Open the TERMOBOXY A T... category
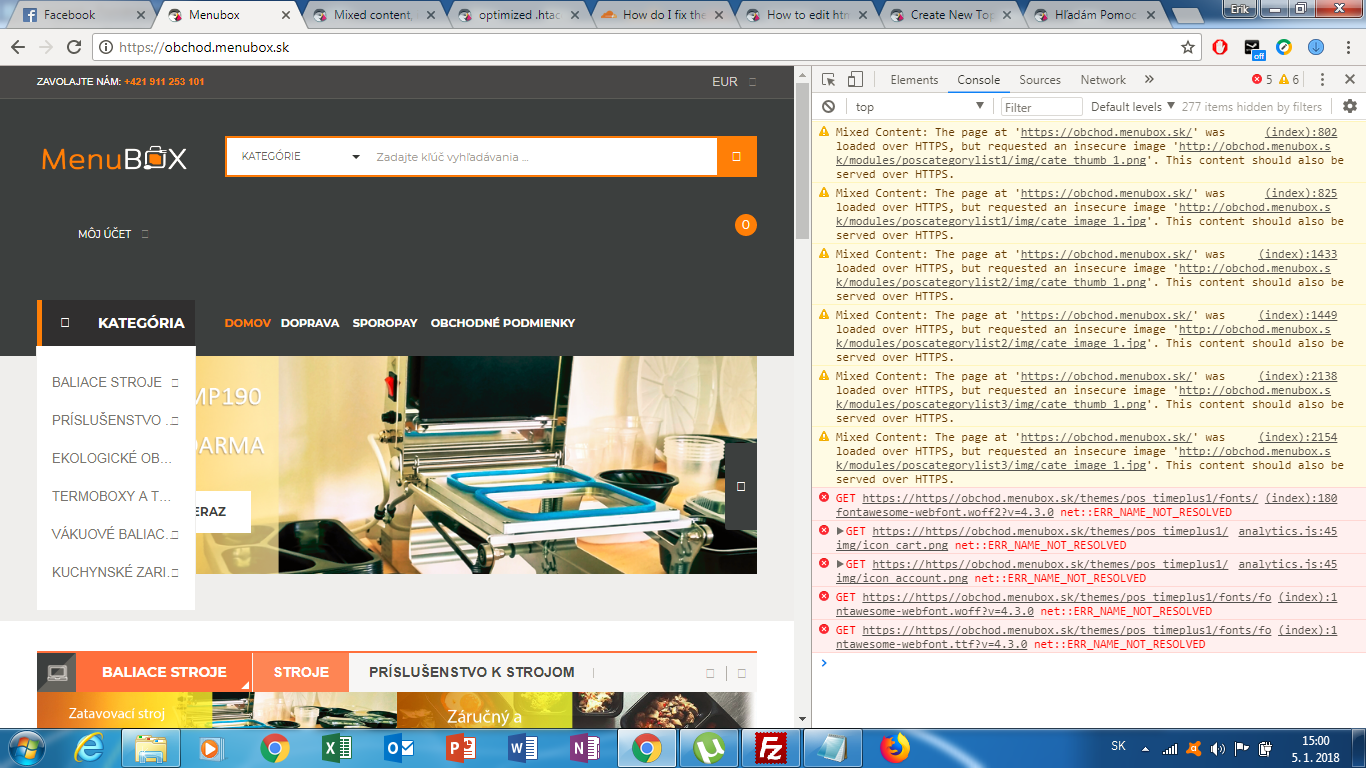Image resolution: width=1366 pixels, height=768 pixels. click(112, 496)
